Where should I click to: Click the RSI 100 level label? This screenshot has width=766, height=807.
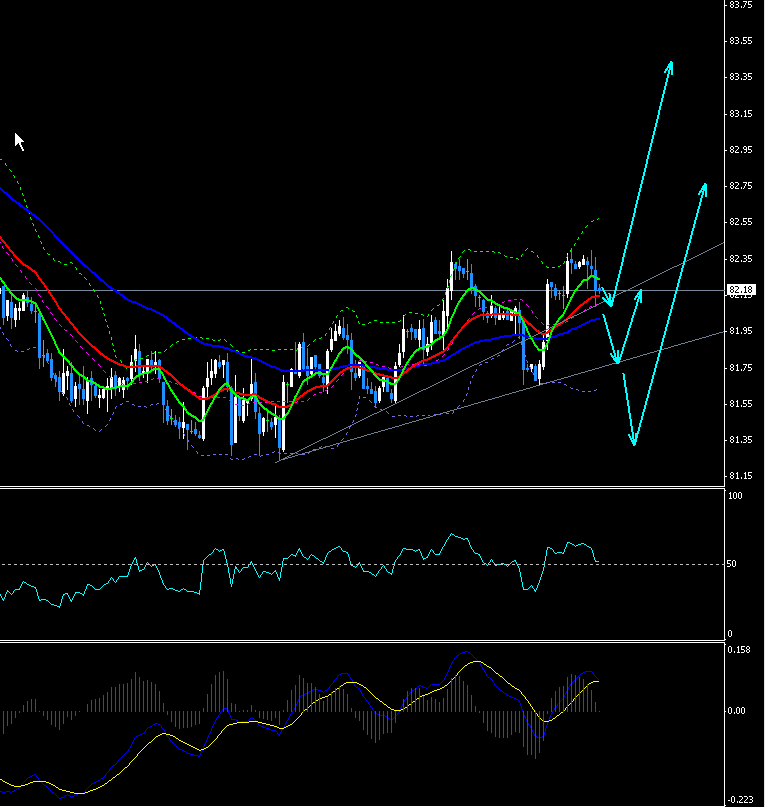point(734,496)
